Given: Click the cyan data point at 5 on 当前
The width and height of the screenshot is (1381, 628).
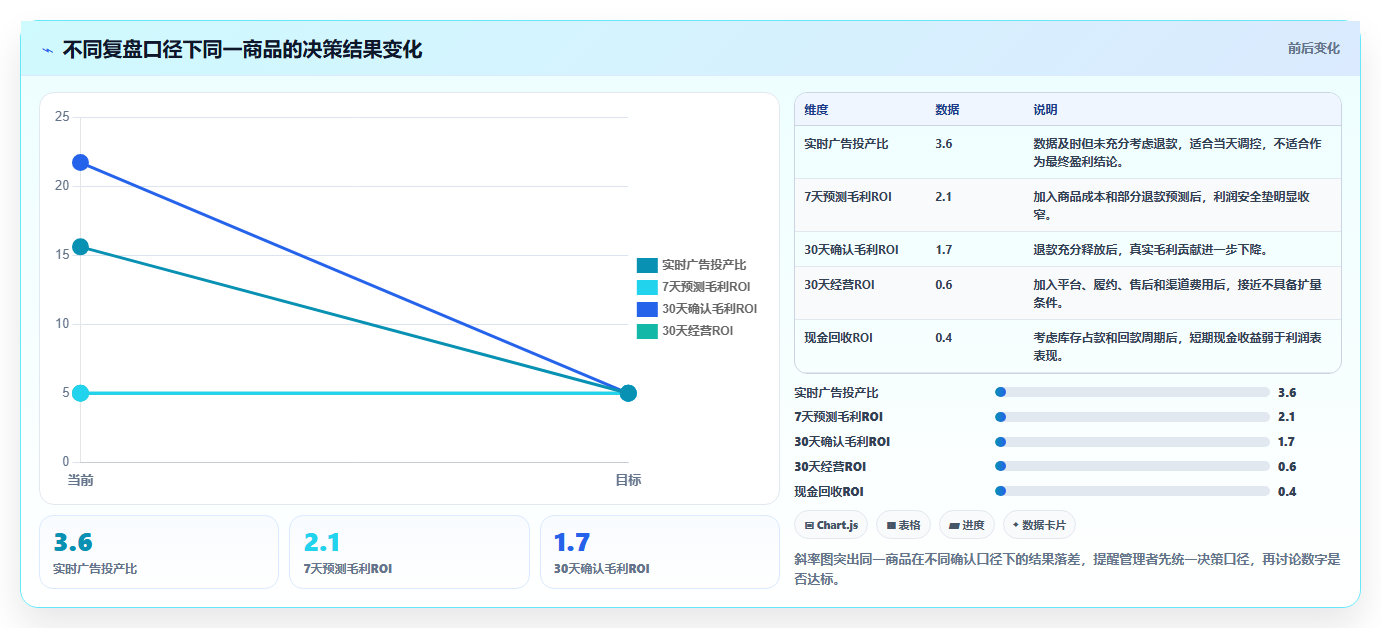Looking at the screenshot, I should (x=80, y=393).
